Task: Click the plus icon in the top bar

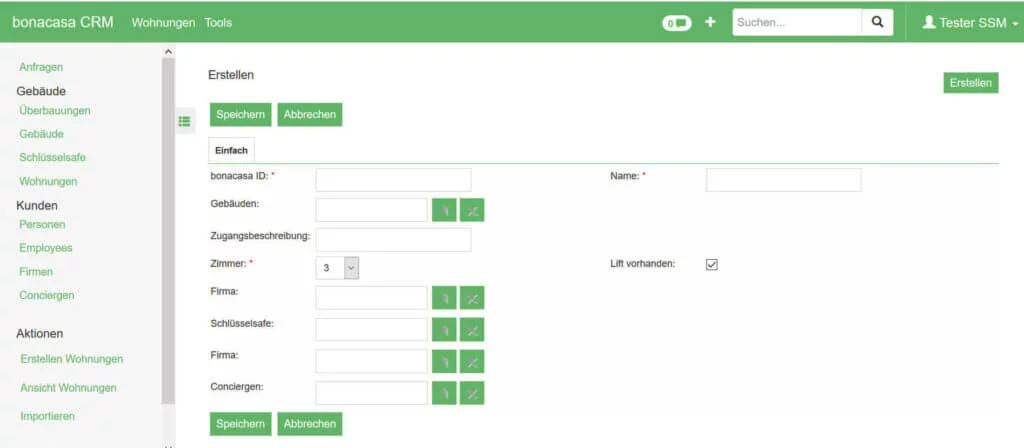Action: click(710, 22)
